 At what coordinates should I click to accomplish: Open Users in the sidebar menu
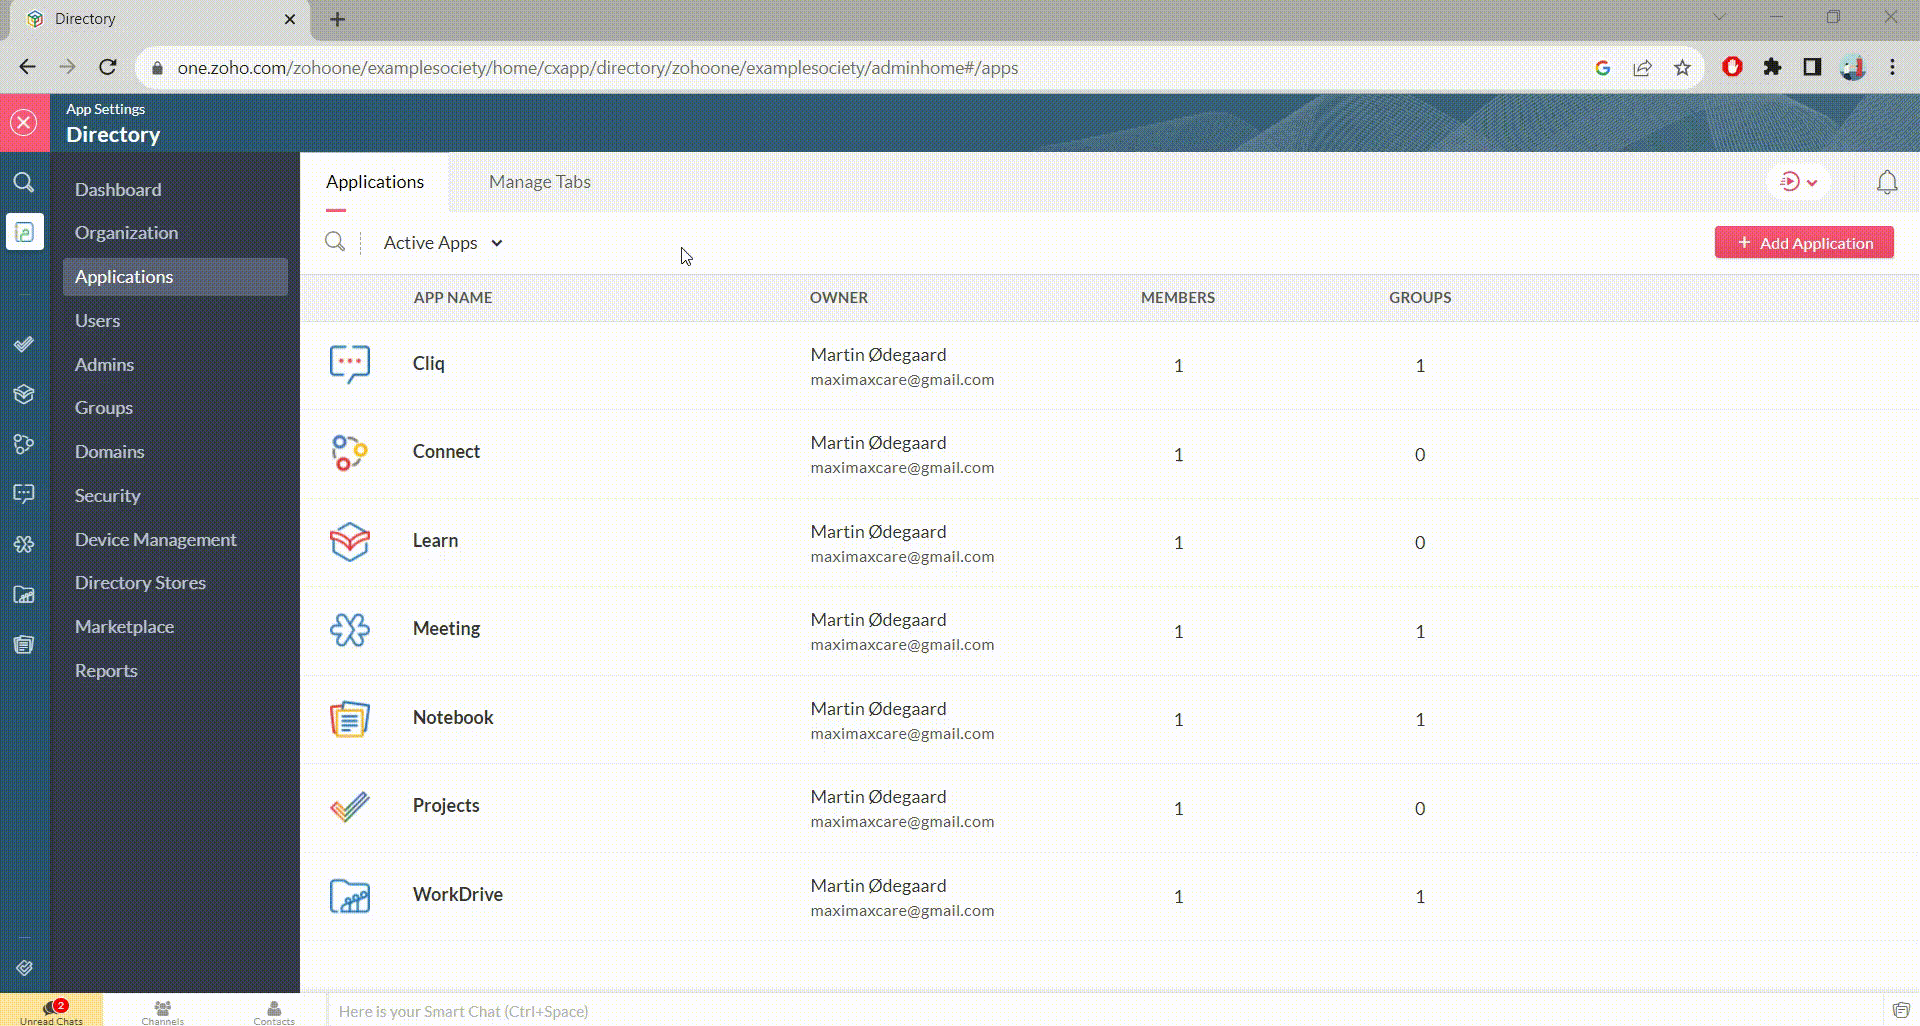pos(97,321)
